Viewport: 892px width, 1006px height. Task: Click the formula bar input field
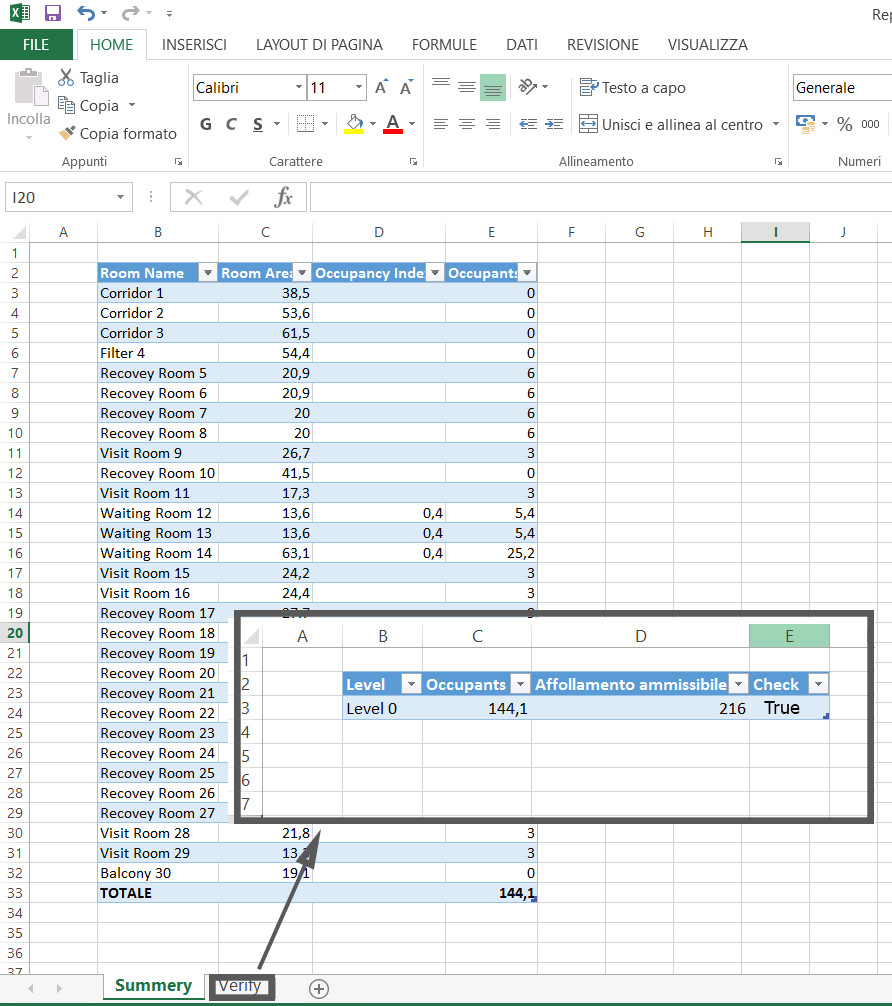[x=601, y=197]
